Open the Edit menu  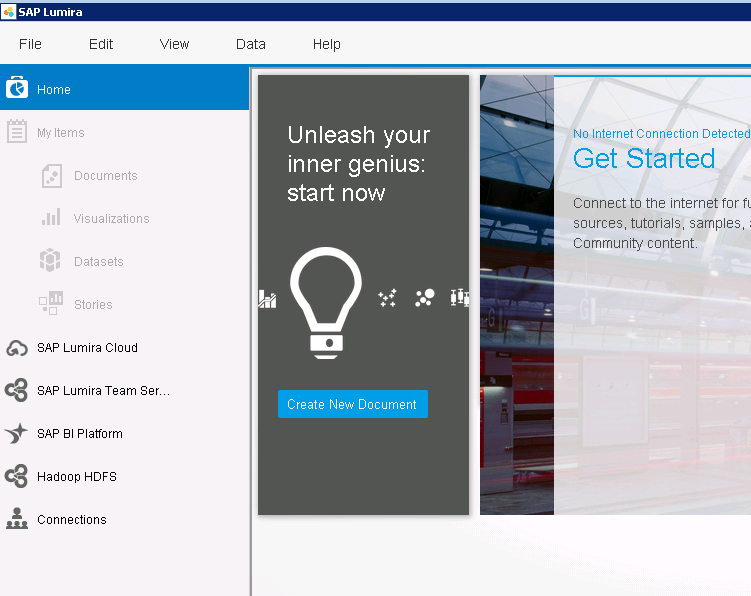101,44
